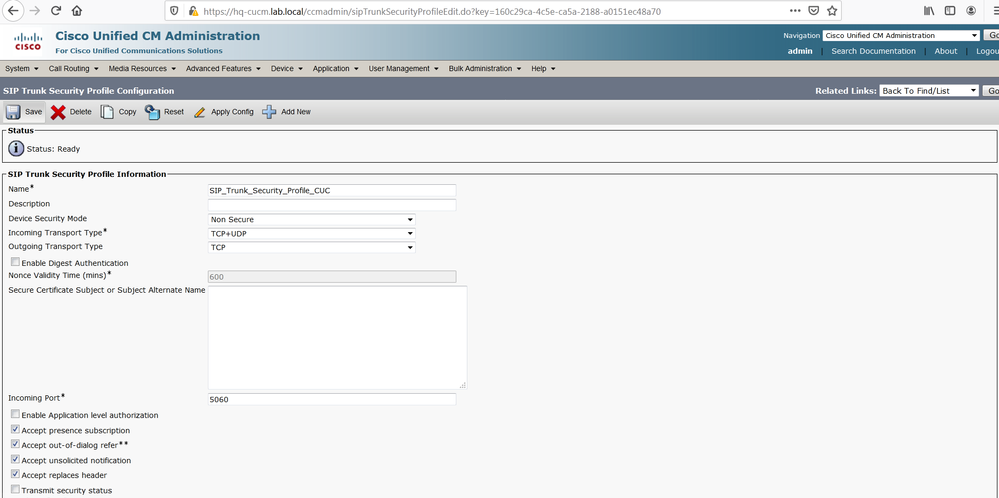Open the Navigation dropdown
This screenshot has width=999, height=498.
tap(901, 36)
